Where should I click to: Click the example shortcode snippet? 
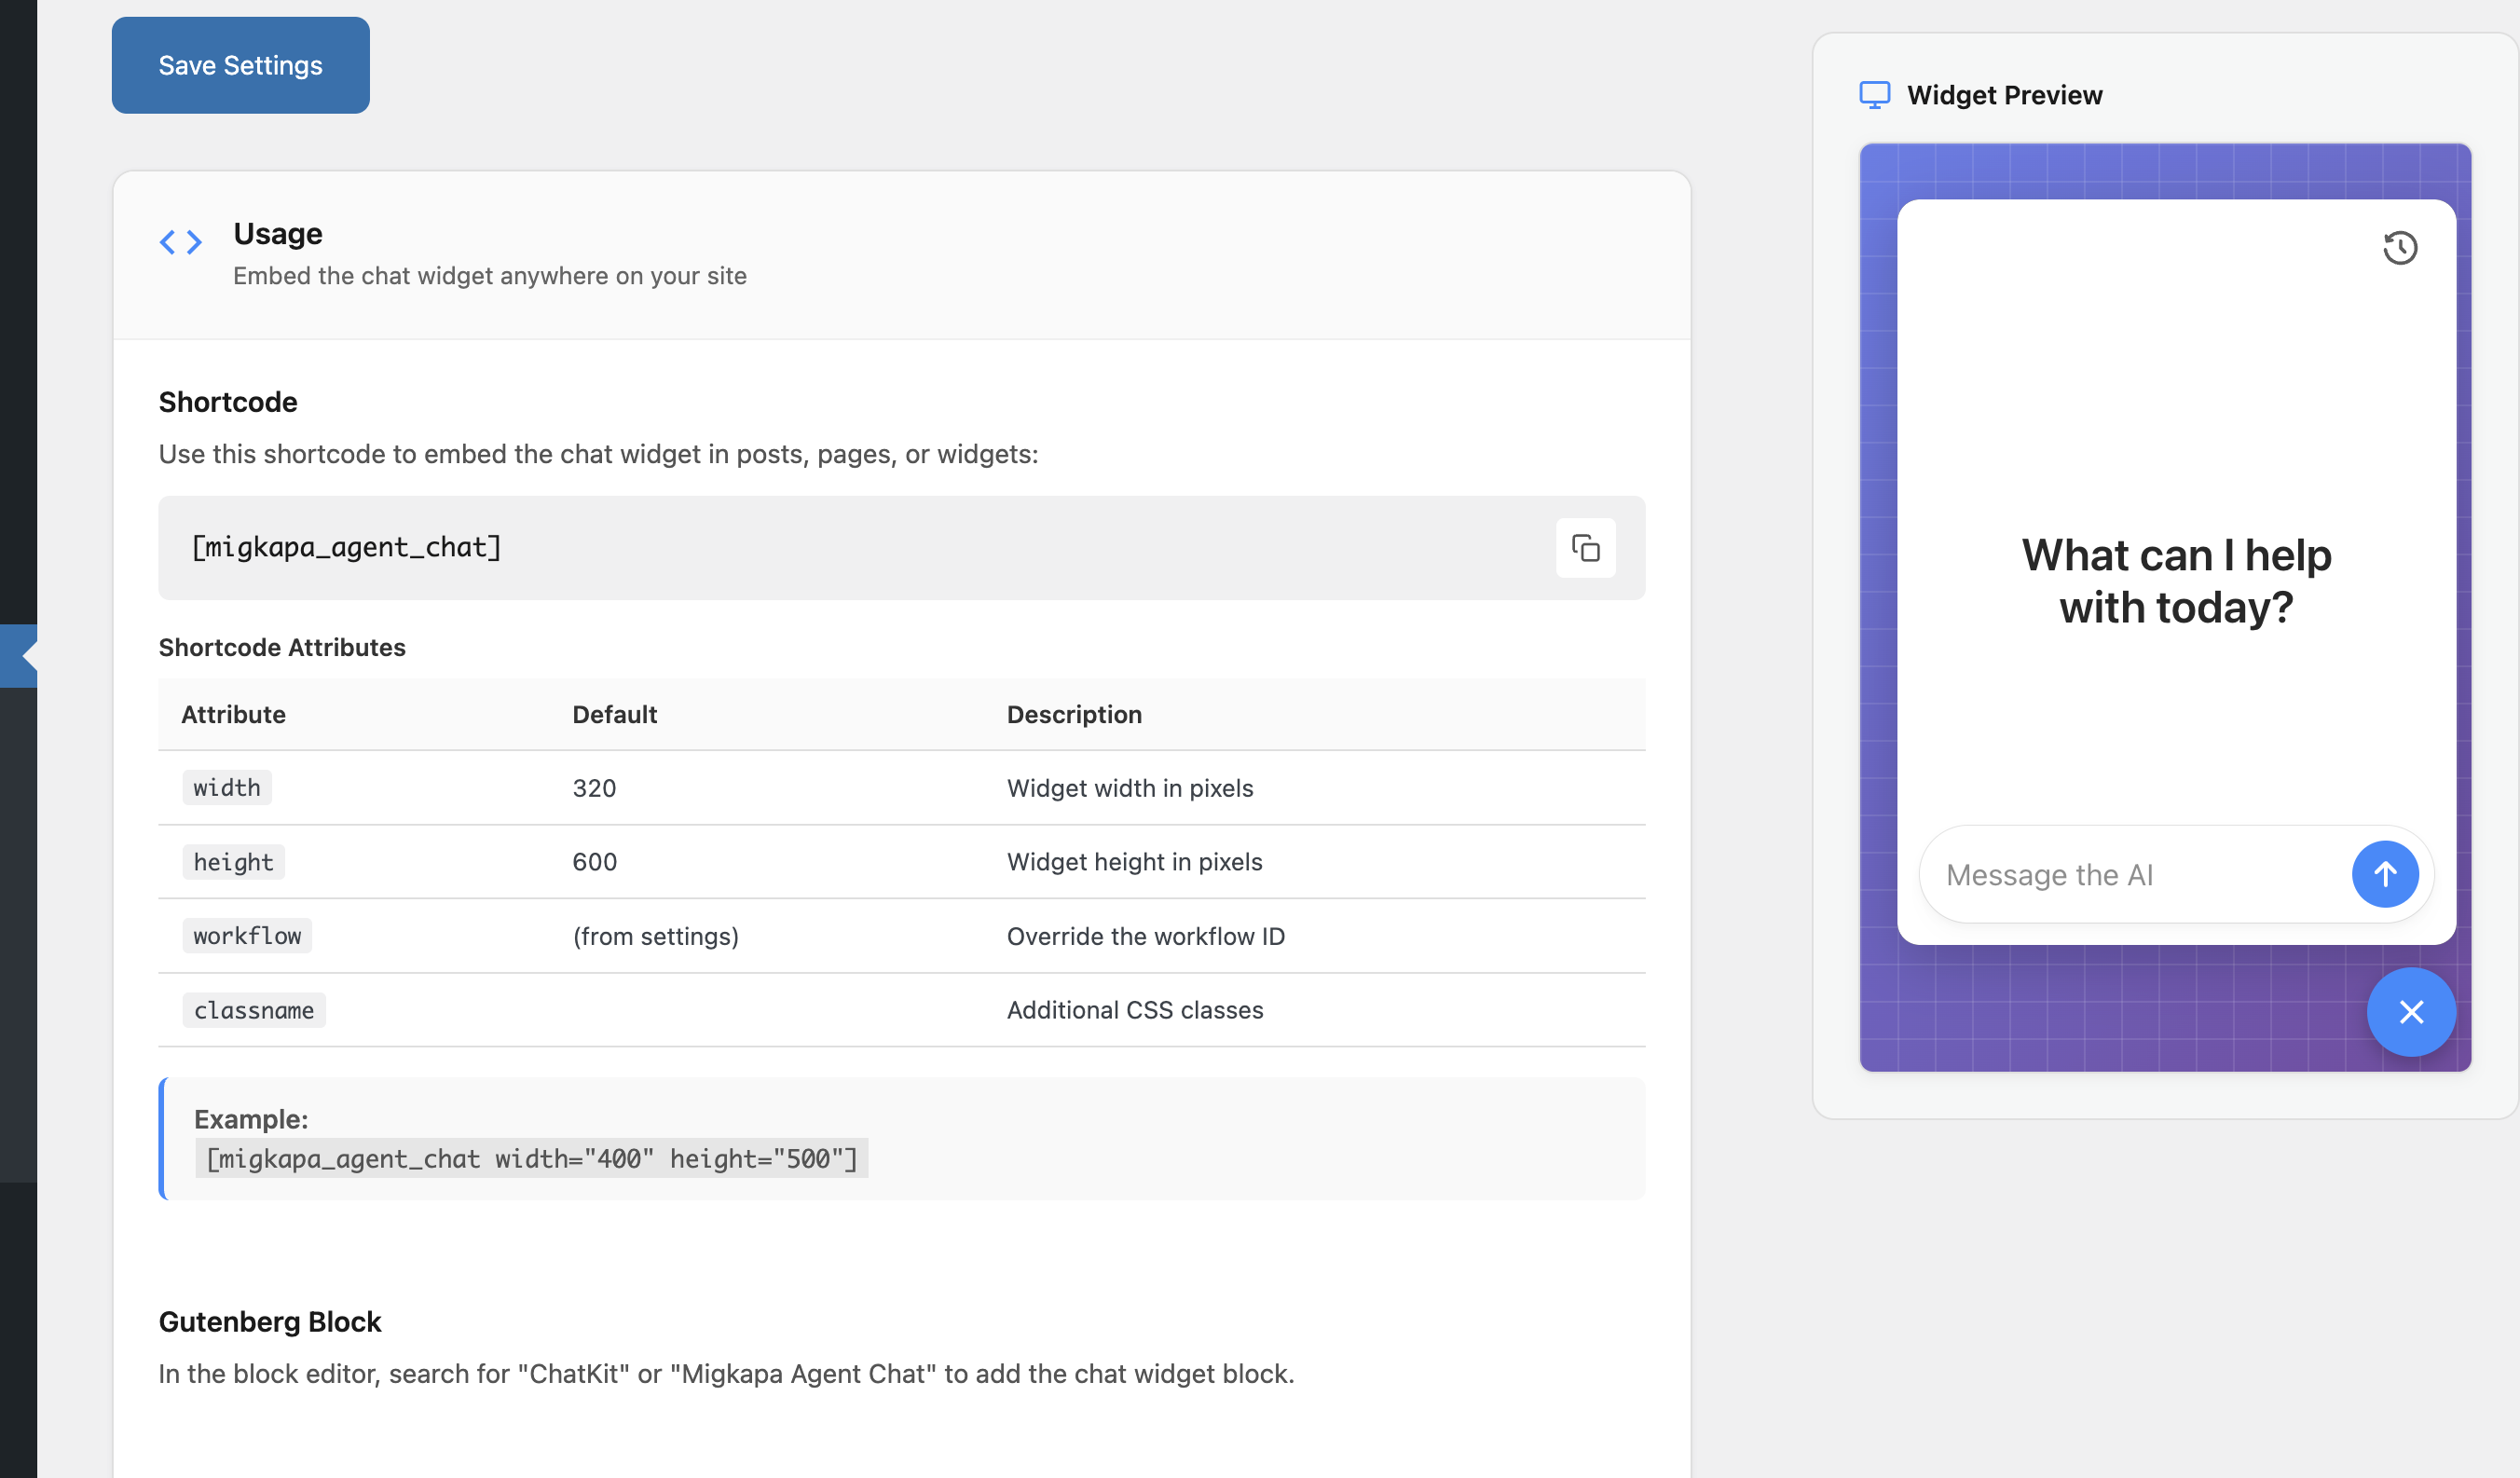pos(531,1158)
